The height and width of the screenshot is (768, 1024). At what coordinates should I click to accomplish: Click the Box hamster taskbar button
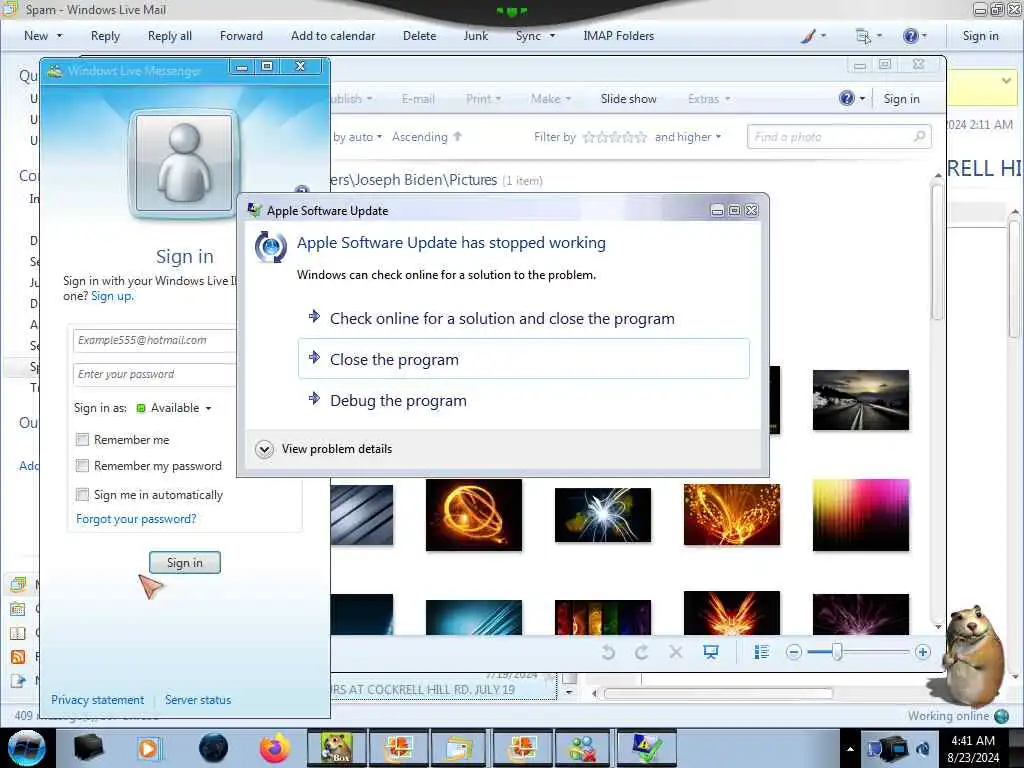pyautogui.click(x=337, y=748)
